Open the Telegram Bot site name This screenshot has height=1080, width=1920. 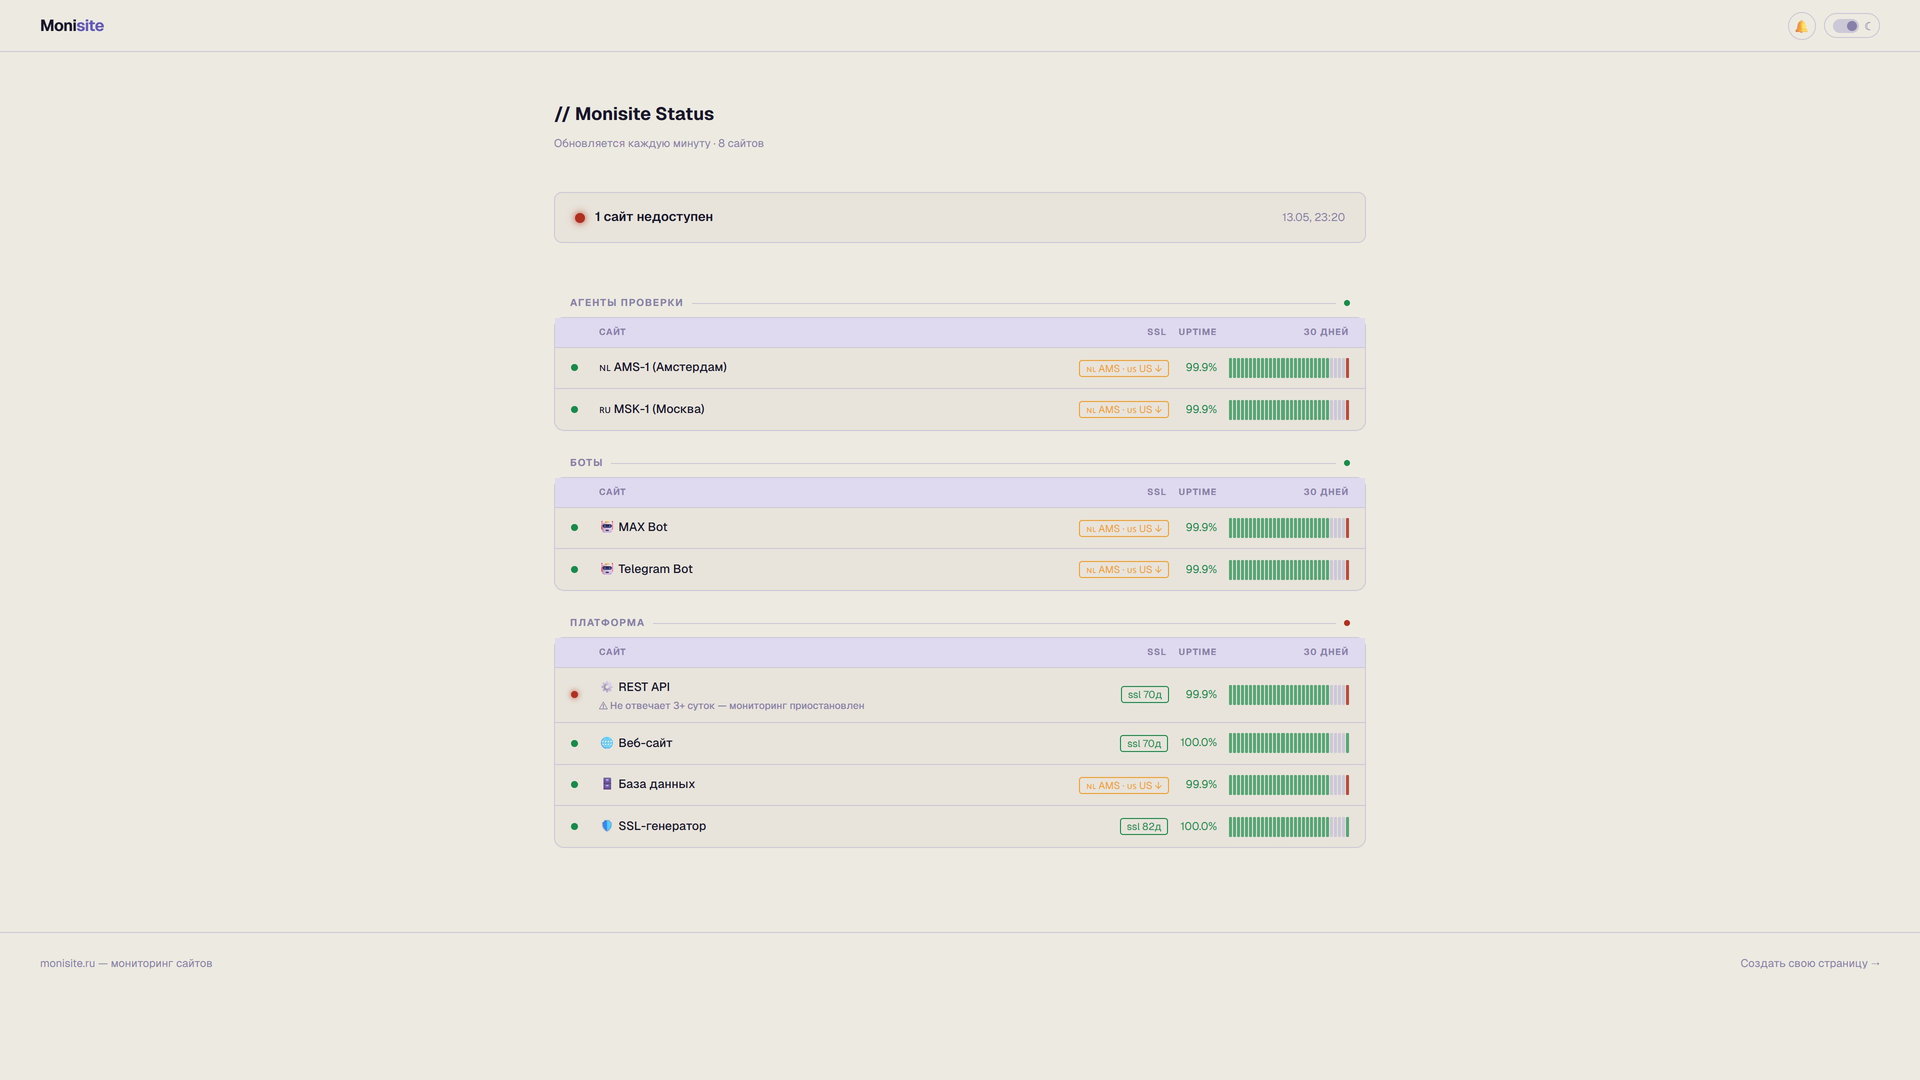pyautogui.click(x=655, y=569)
